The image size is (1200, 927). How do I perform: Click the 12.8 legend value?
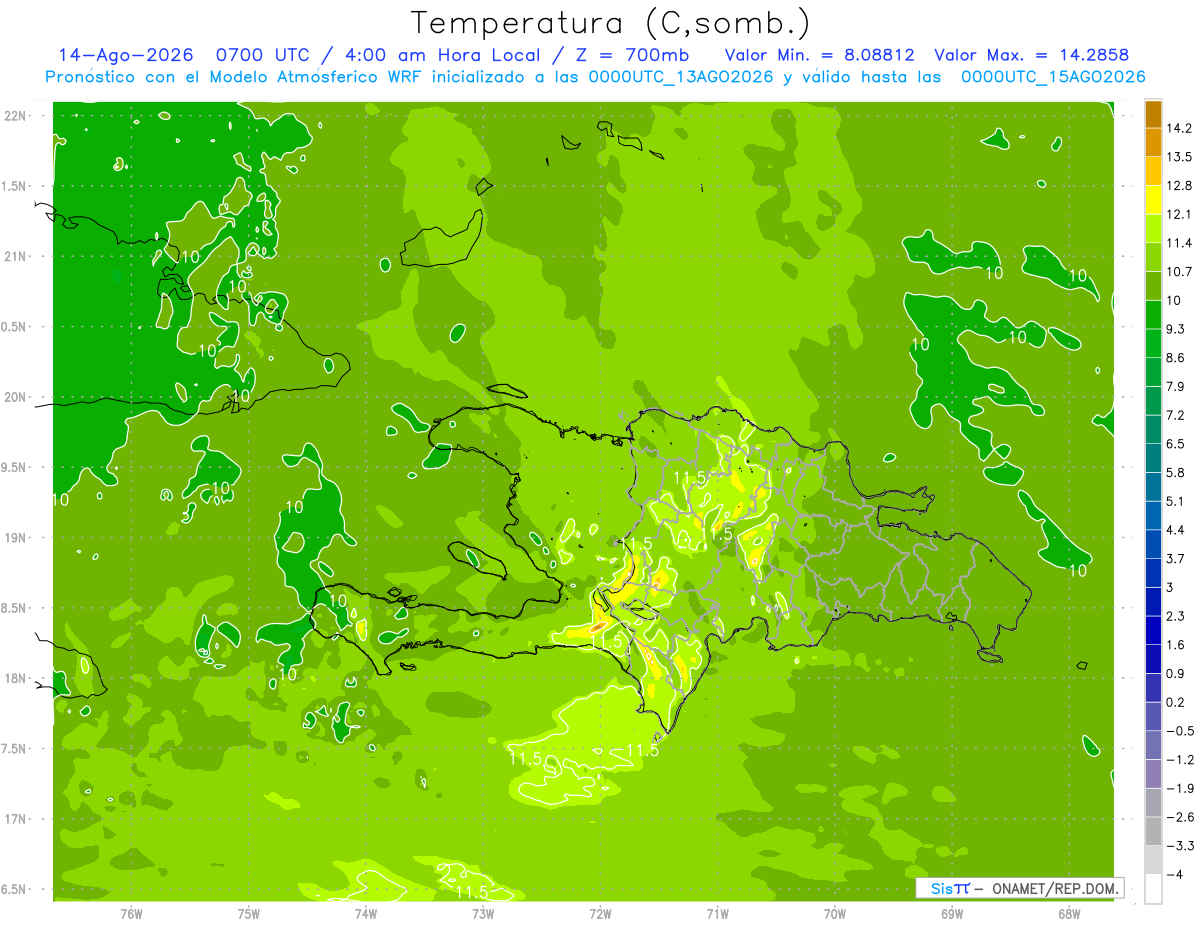coord(1179,185)
